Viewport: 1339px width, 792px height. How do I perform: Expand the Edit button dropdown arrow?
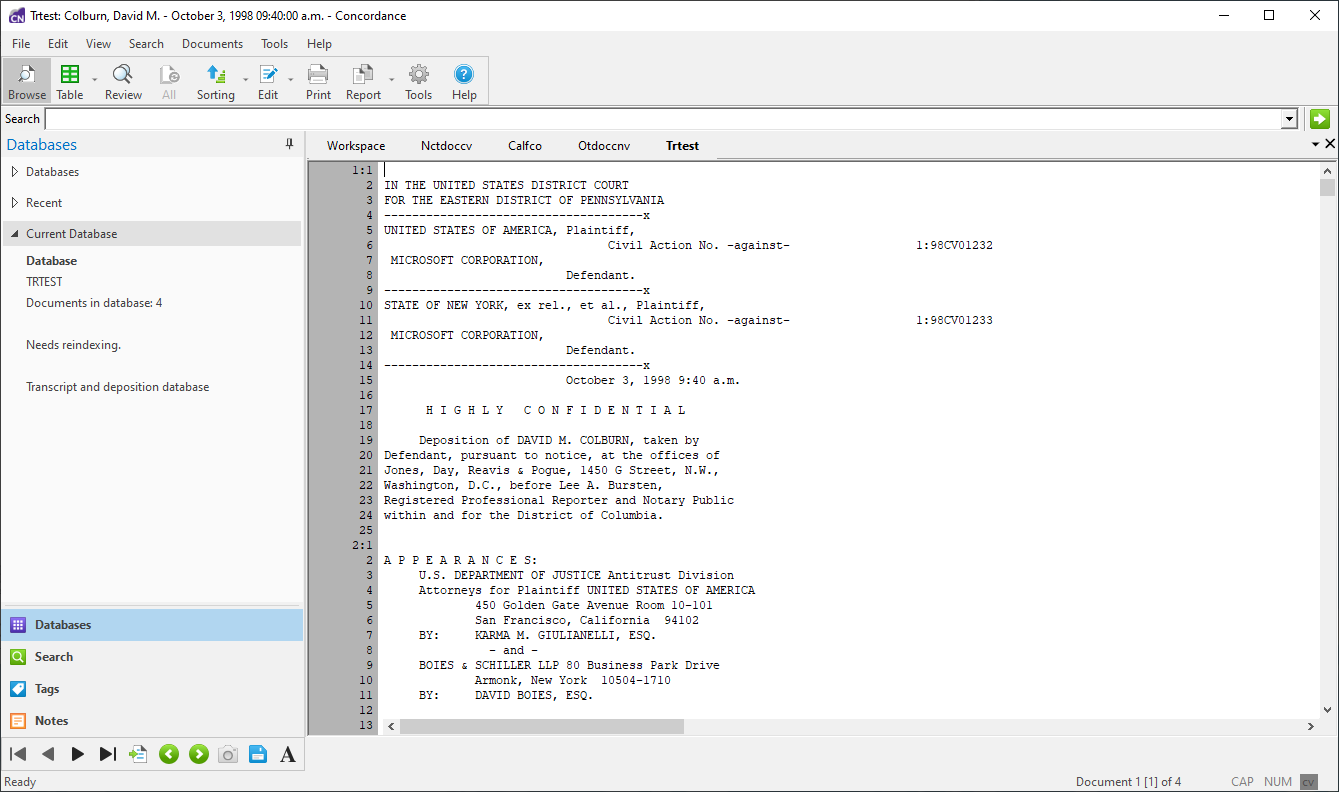(291, 81)
